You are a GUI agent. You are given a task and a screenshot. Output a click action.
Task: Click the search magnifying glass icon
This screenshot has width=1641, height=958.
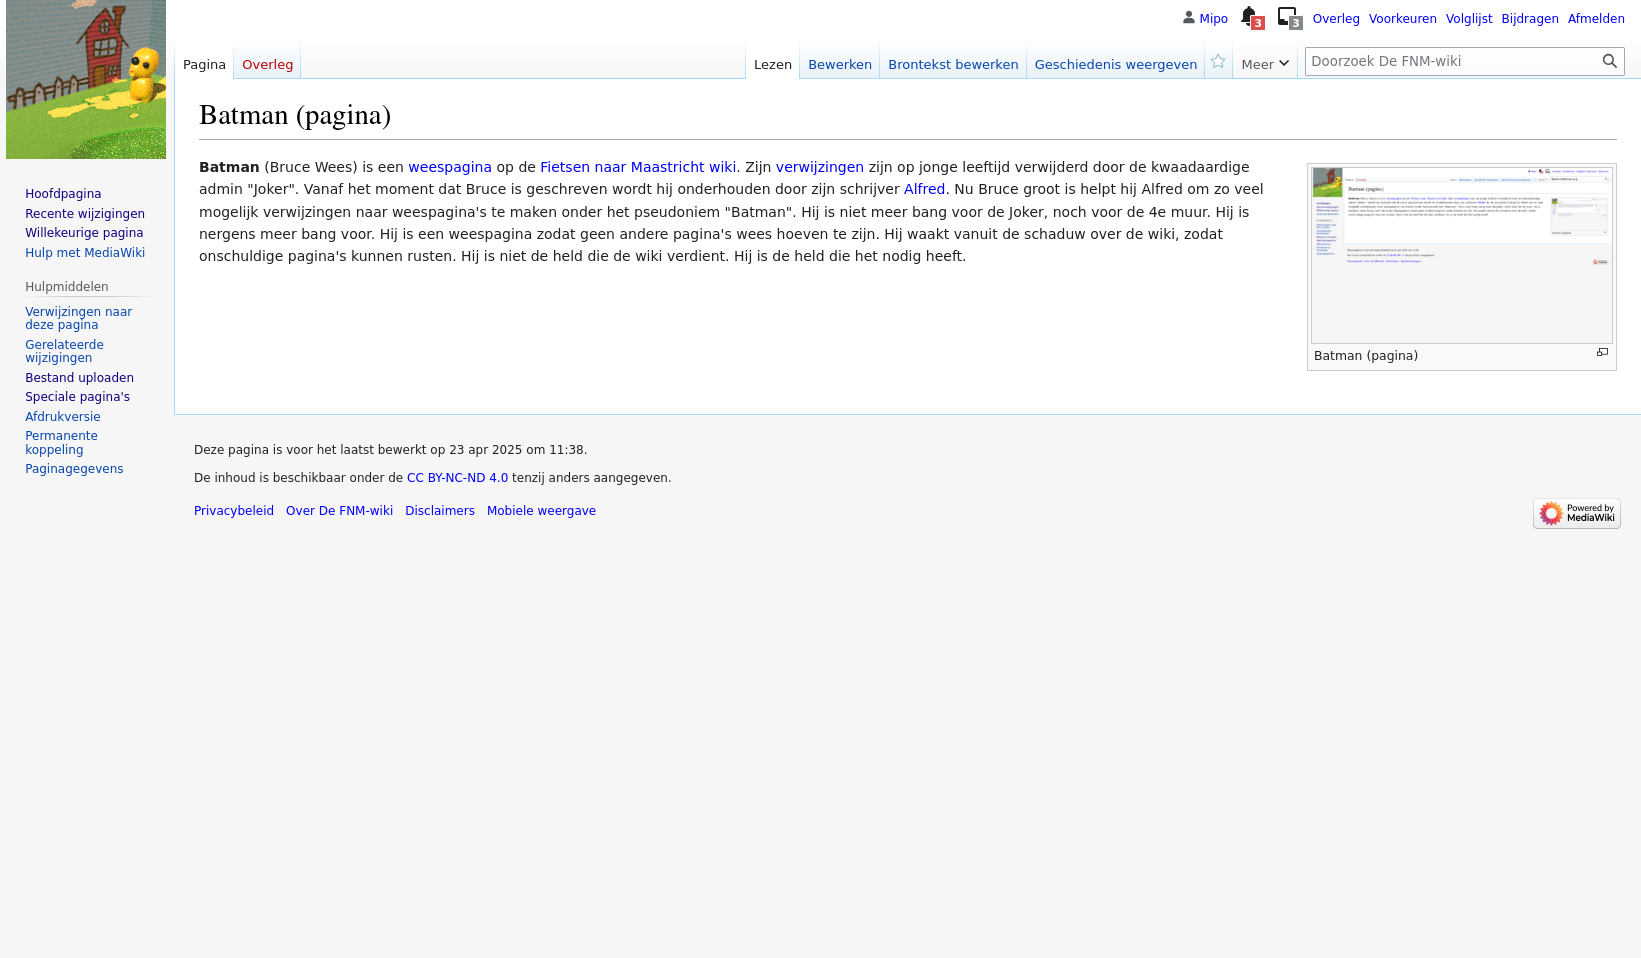[1609, 61]
